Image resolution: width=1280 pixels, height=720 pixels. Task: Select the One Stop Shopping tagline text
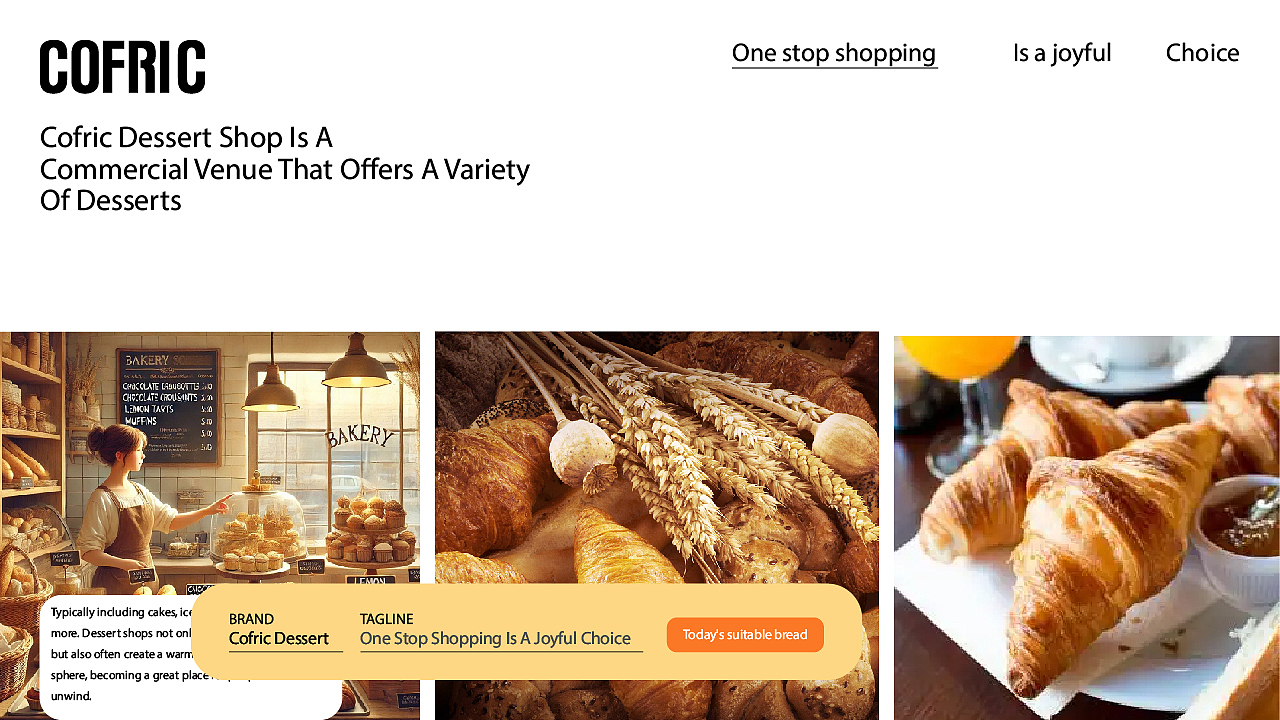click(x=495, y=638)
